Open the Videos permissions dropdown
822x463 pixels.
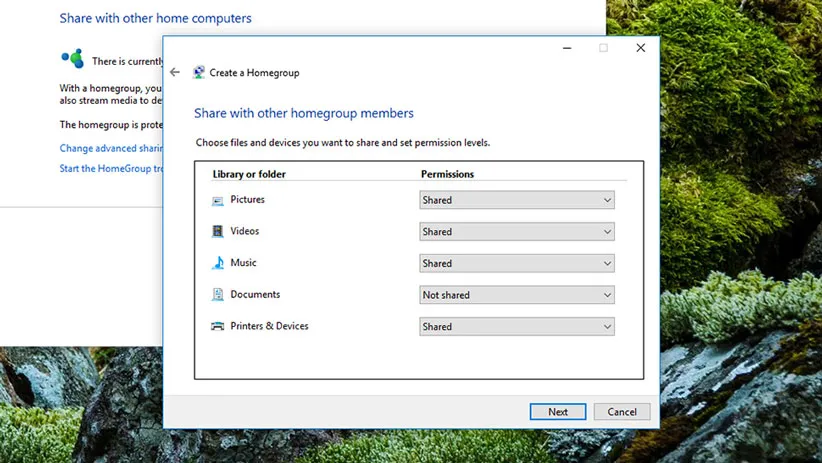pos(516,232)
